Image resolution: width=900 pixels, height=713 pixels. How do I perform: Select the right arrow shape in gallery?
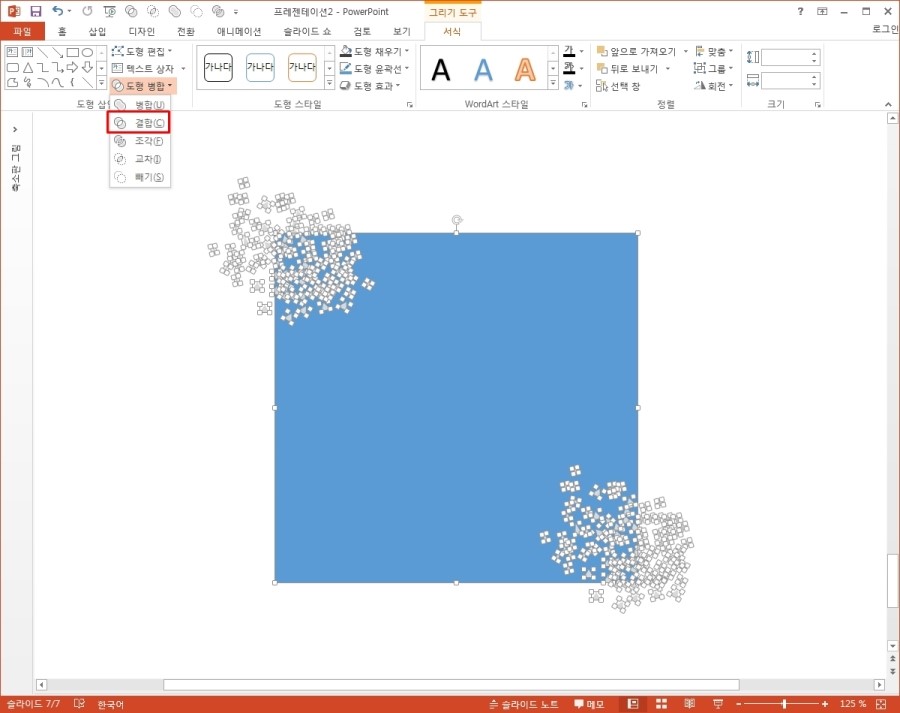click(x=72, y=68)
